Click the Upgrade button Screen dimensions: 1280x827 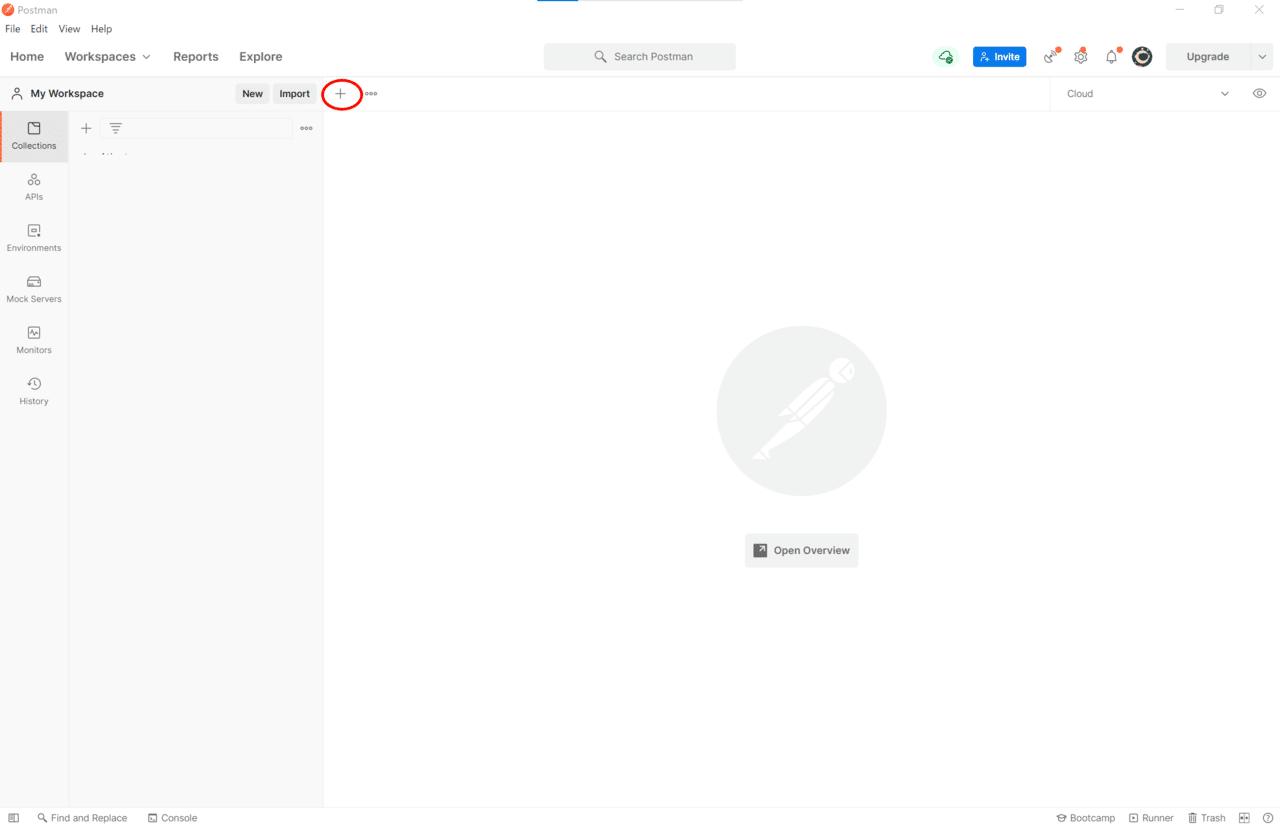pos(1208,57)
